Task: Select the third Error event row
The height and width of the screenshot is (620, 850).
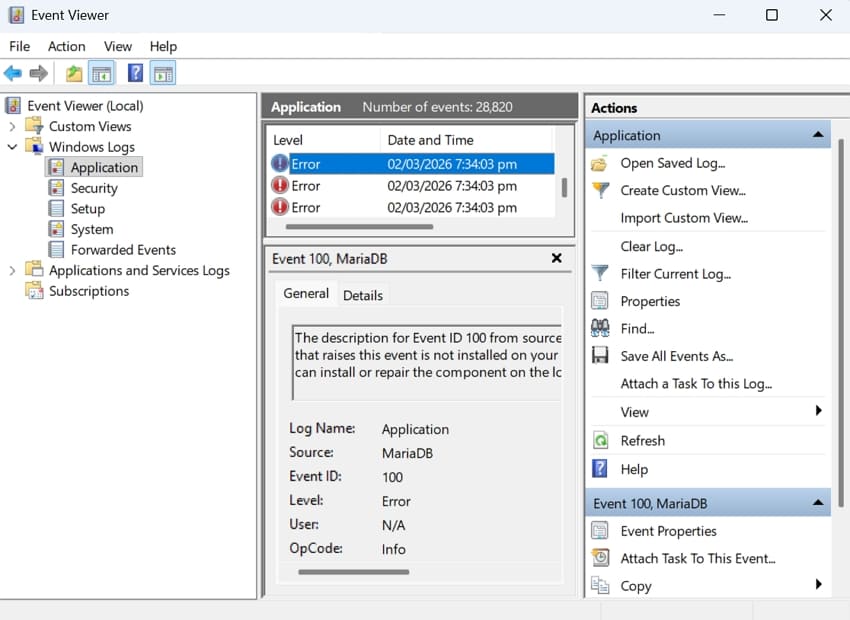Action: 412,208
